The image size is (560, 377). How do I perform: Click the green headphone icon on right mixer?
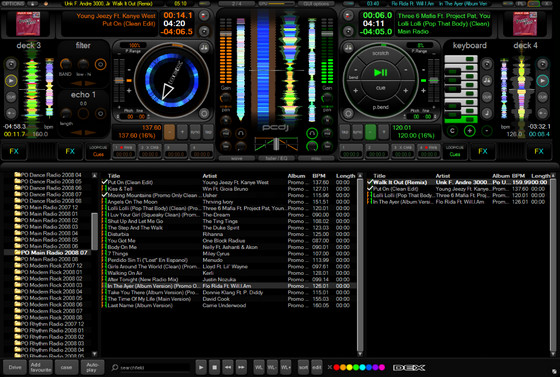tap(312, 134)
